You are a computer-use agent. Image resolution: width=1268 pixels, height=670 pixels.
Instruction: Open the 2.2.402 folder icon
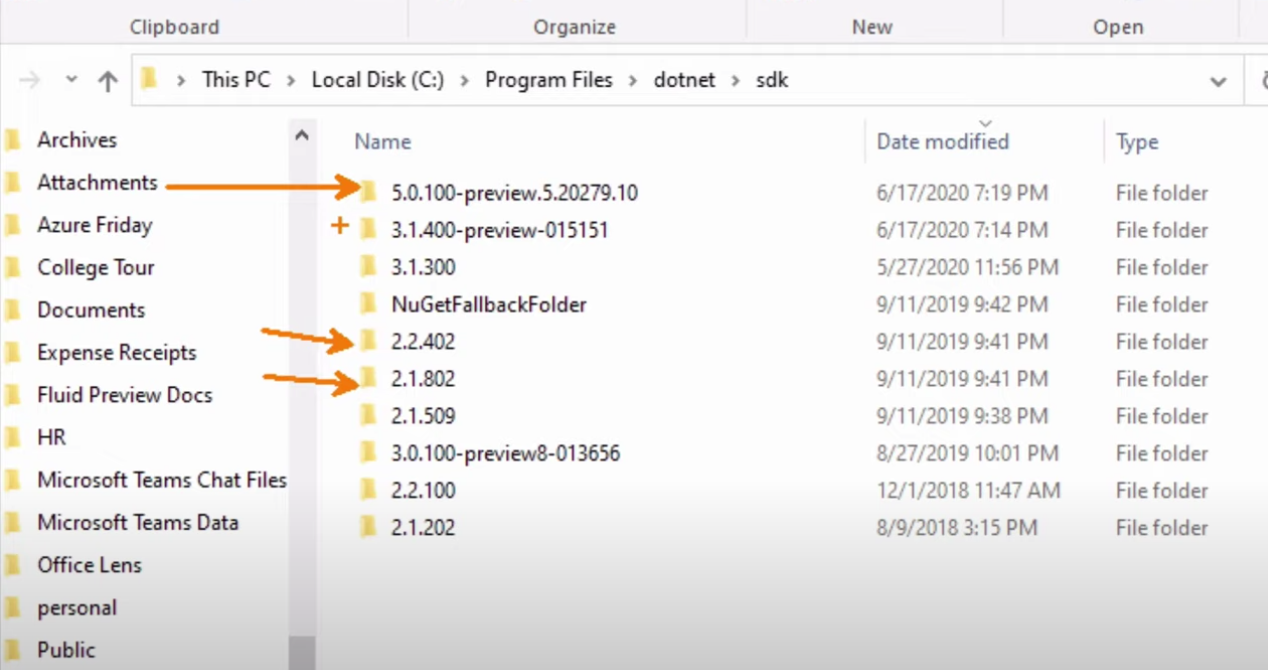368,341
